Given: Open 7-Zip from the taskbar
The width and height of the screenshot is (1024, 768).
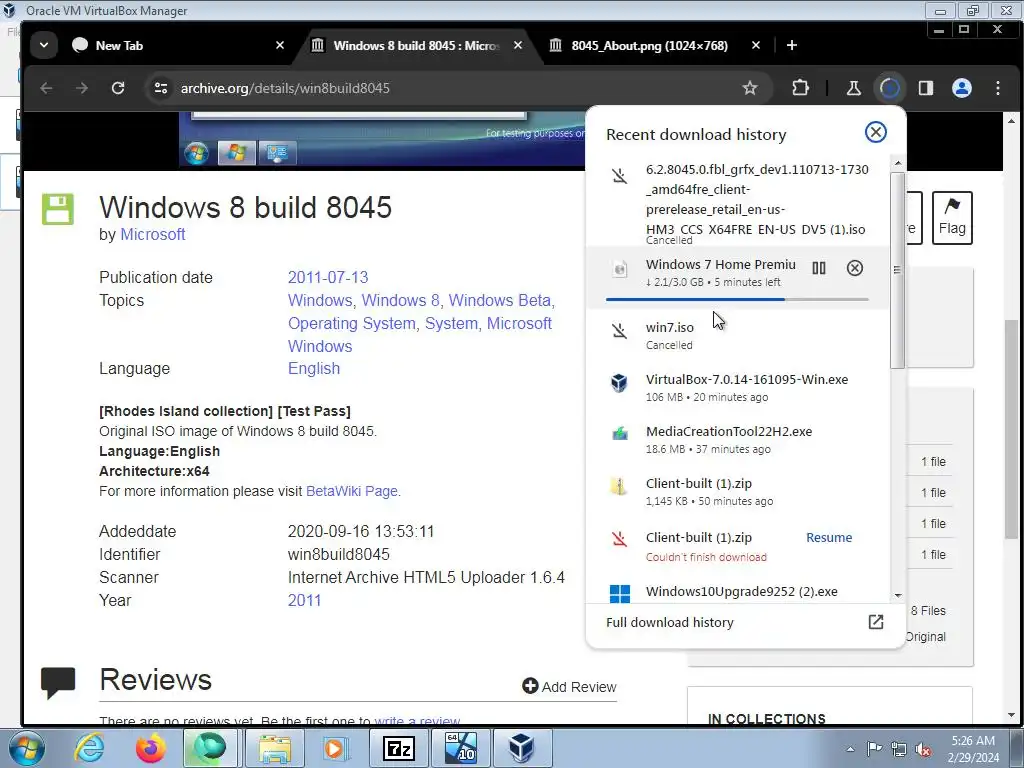Looking at the screenshot, I should click(x=400, y=748).
